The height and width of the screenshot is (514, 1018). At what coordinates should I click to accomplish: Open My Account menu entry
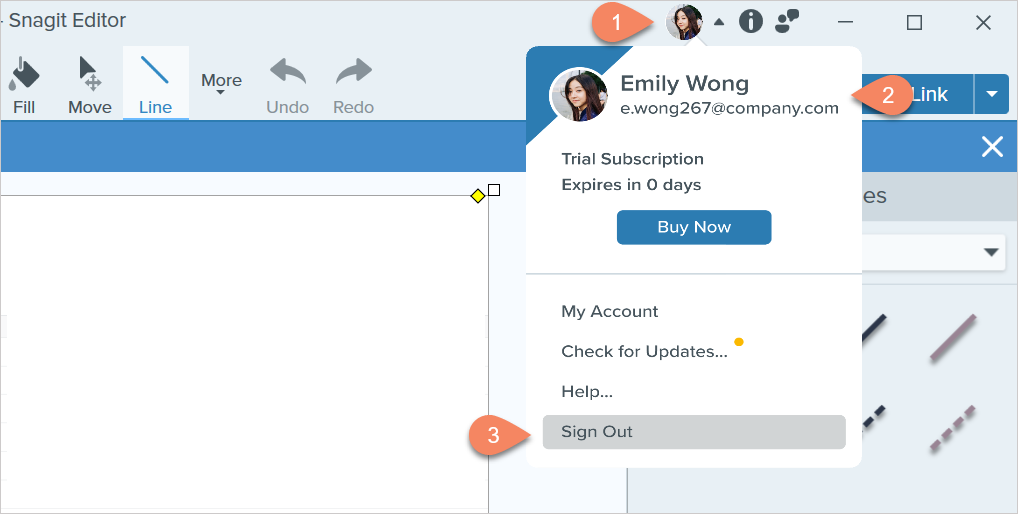pos(610,312)
